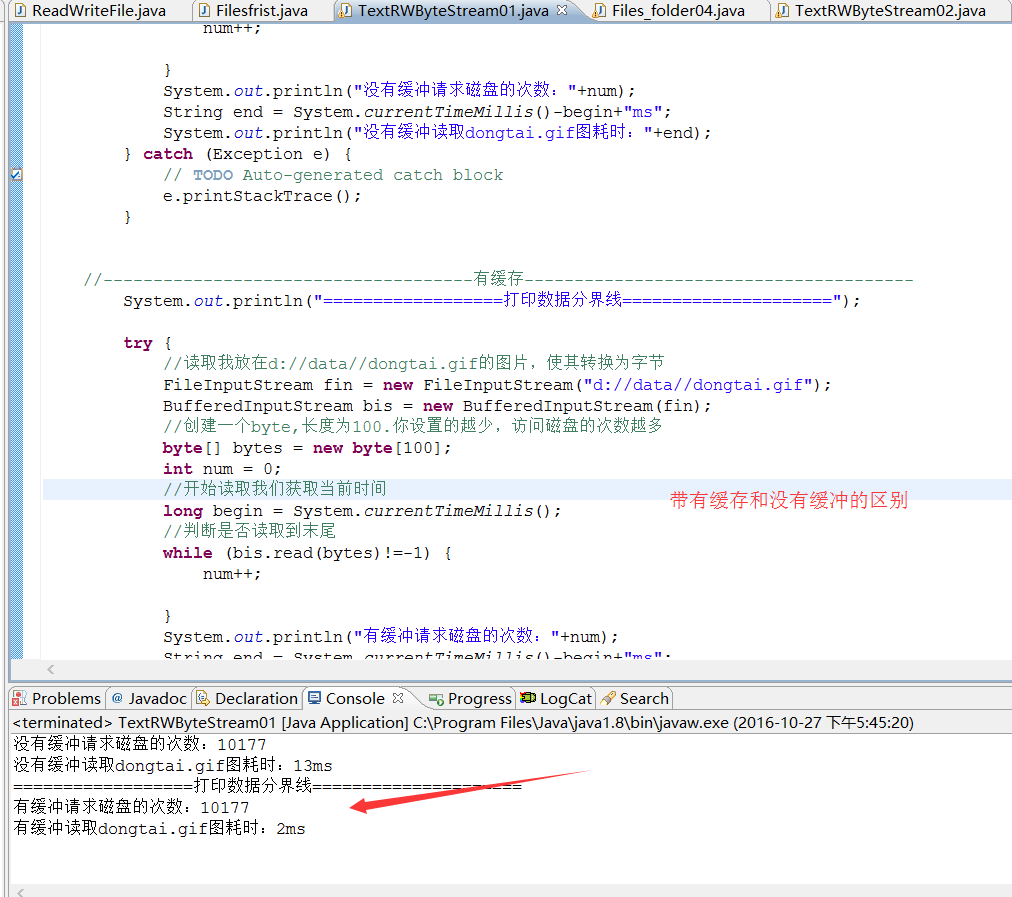Click the 'TODO Auto-generated catch block' comment
This screenshot has height=897, width=1012.
(x=333, y=175)
